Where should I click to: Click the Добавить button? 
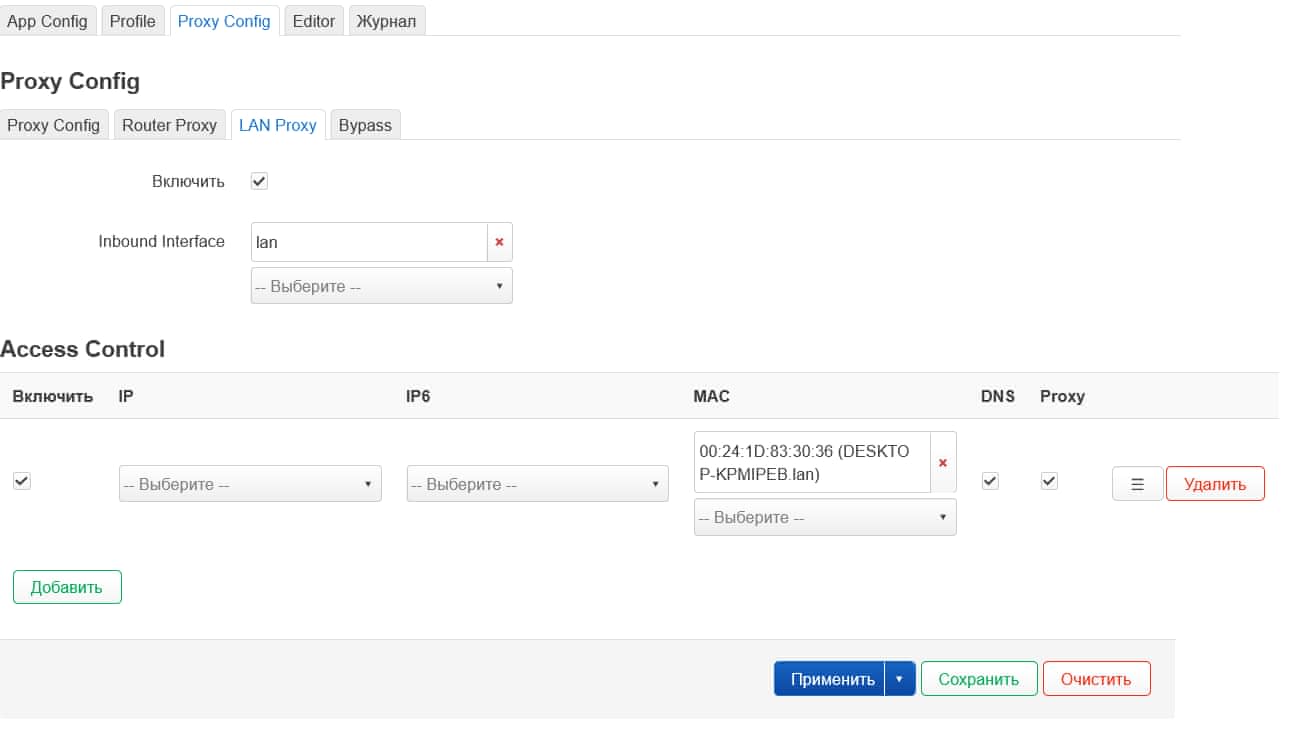tap(67, 587)
